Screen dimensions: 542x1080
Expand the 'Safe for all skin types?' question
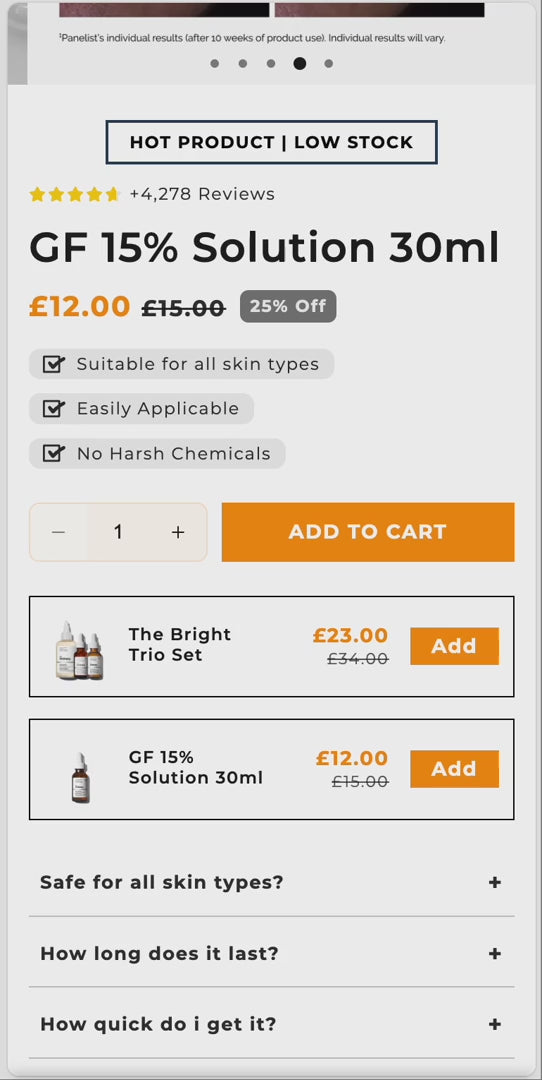271,882
